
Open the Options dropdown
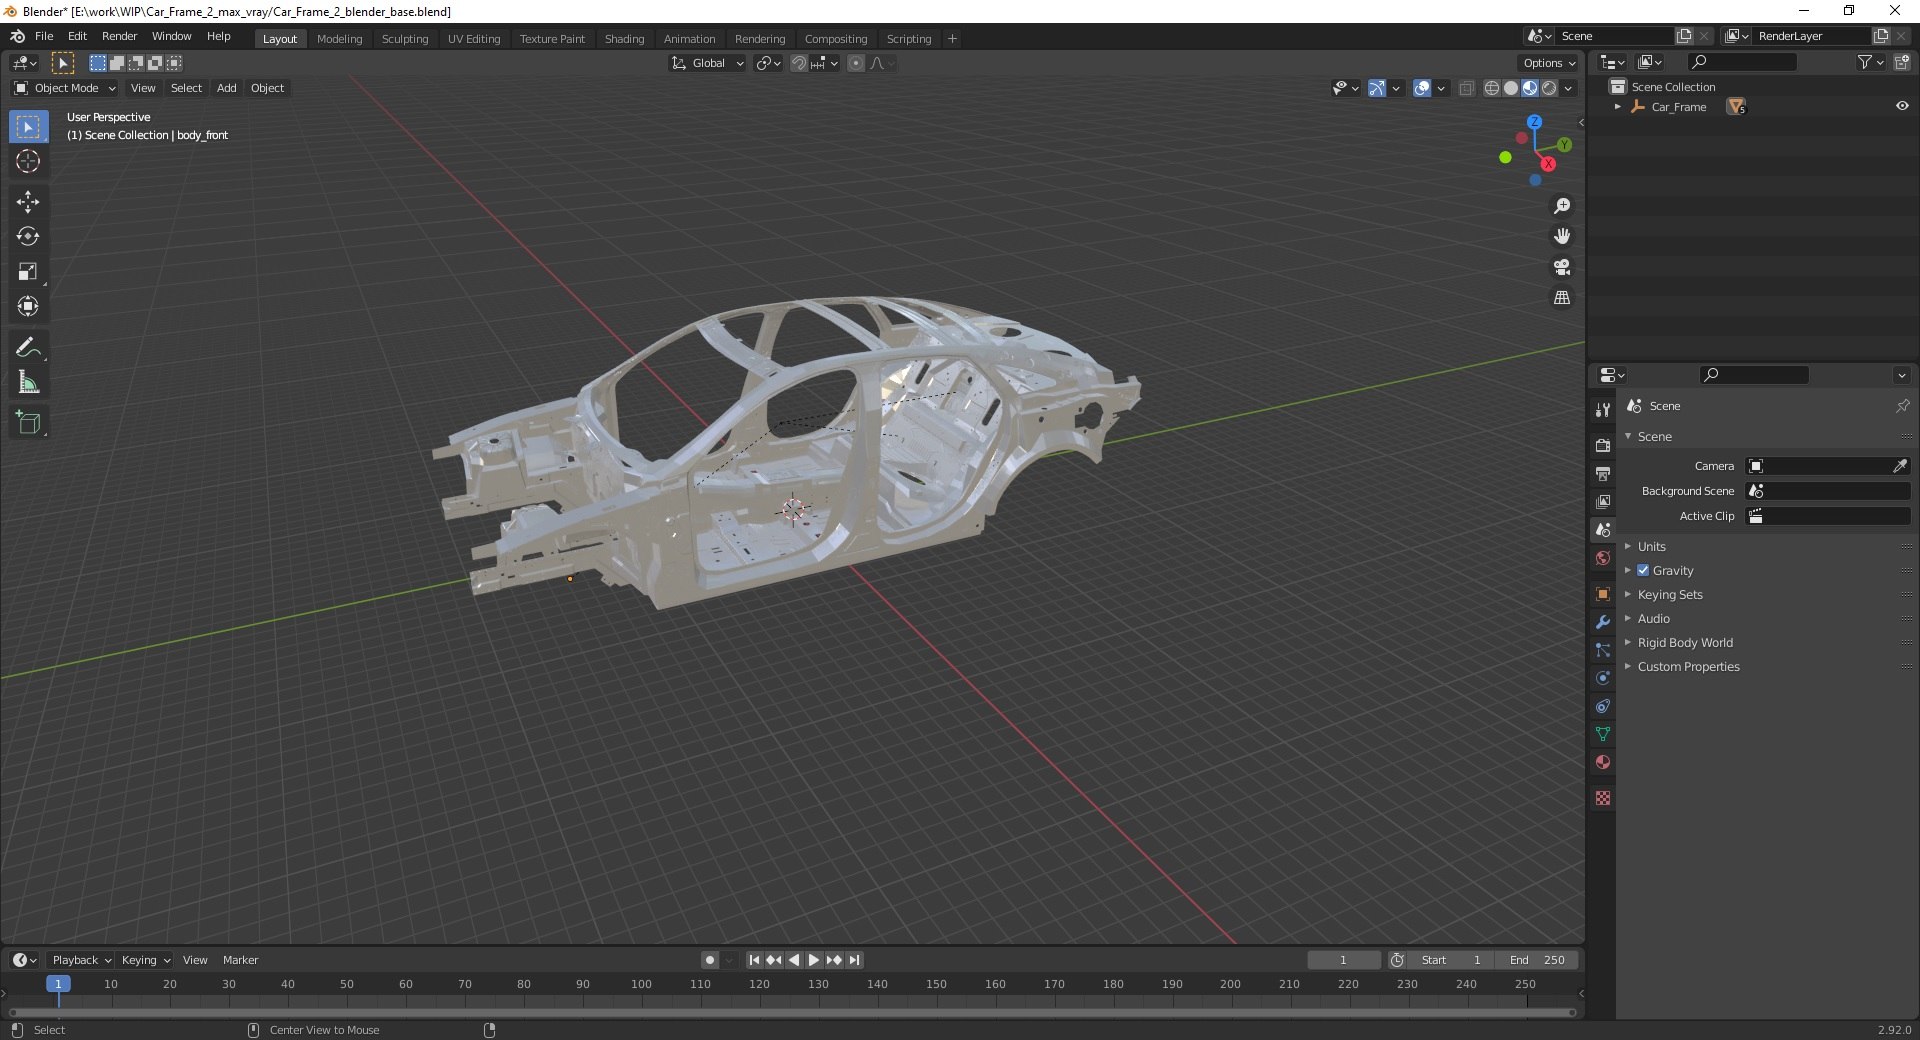click(x=1549, y=63)
